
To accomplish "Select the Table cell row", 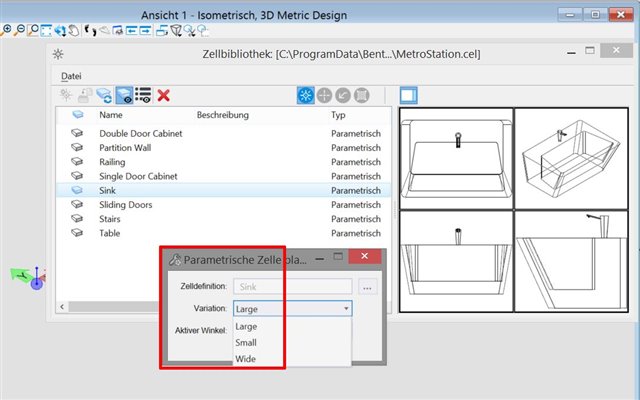I will (224, 233).
